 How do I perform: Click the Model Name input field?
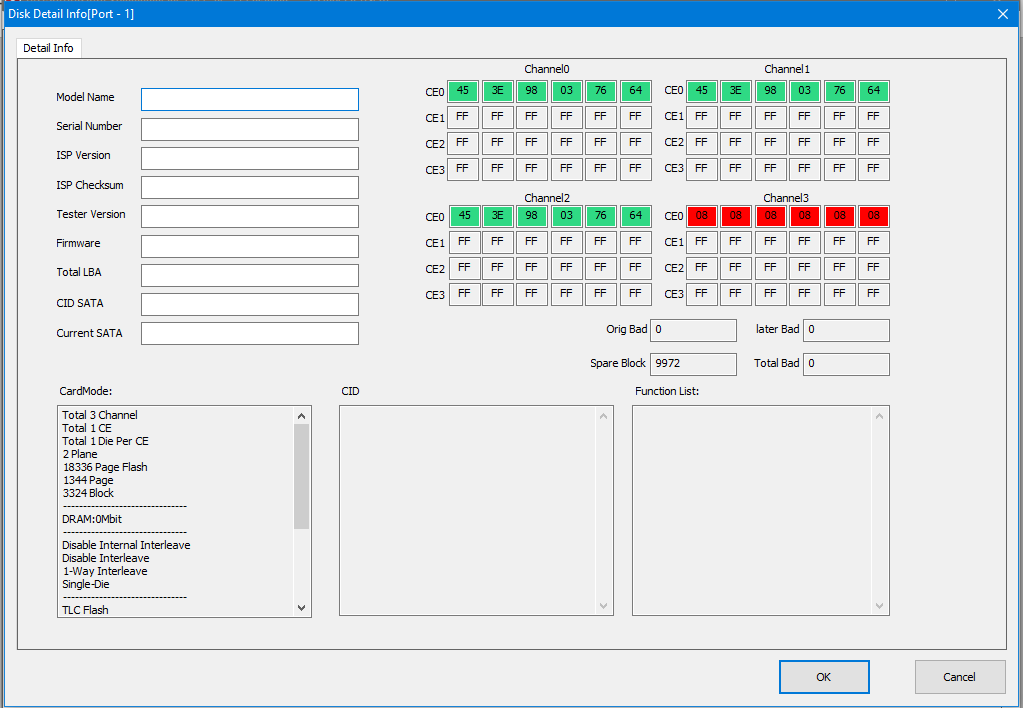click(x=250, y=99)
